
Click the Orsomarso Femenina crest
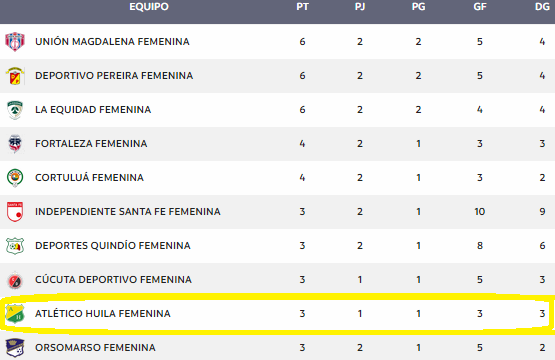tap(15, 348)
